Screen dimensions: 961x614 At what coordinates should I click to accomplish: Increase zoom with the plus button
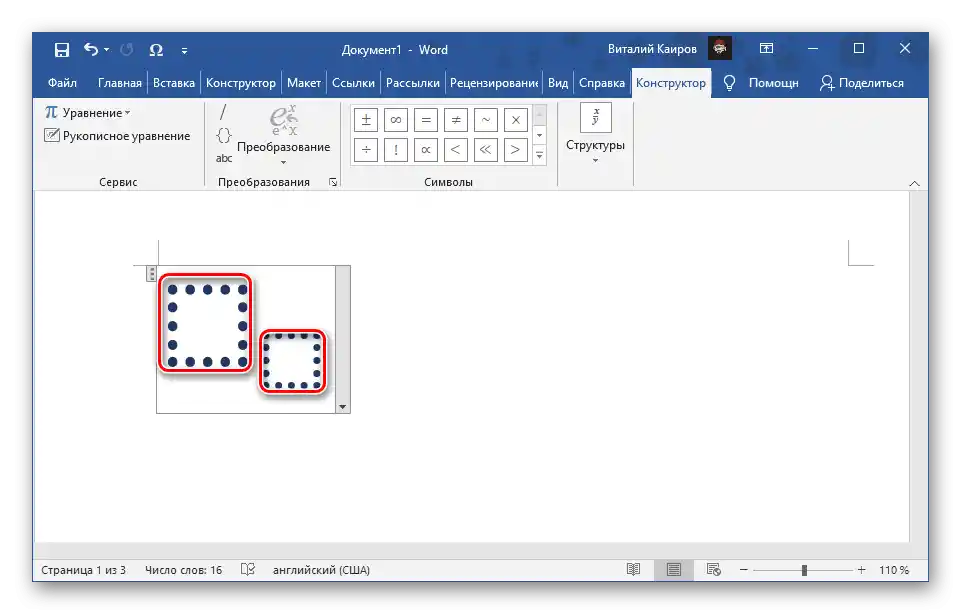(x=861, y=570)
